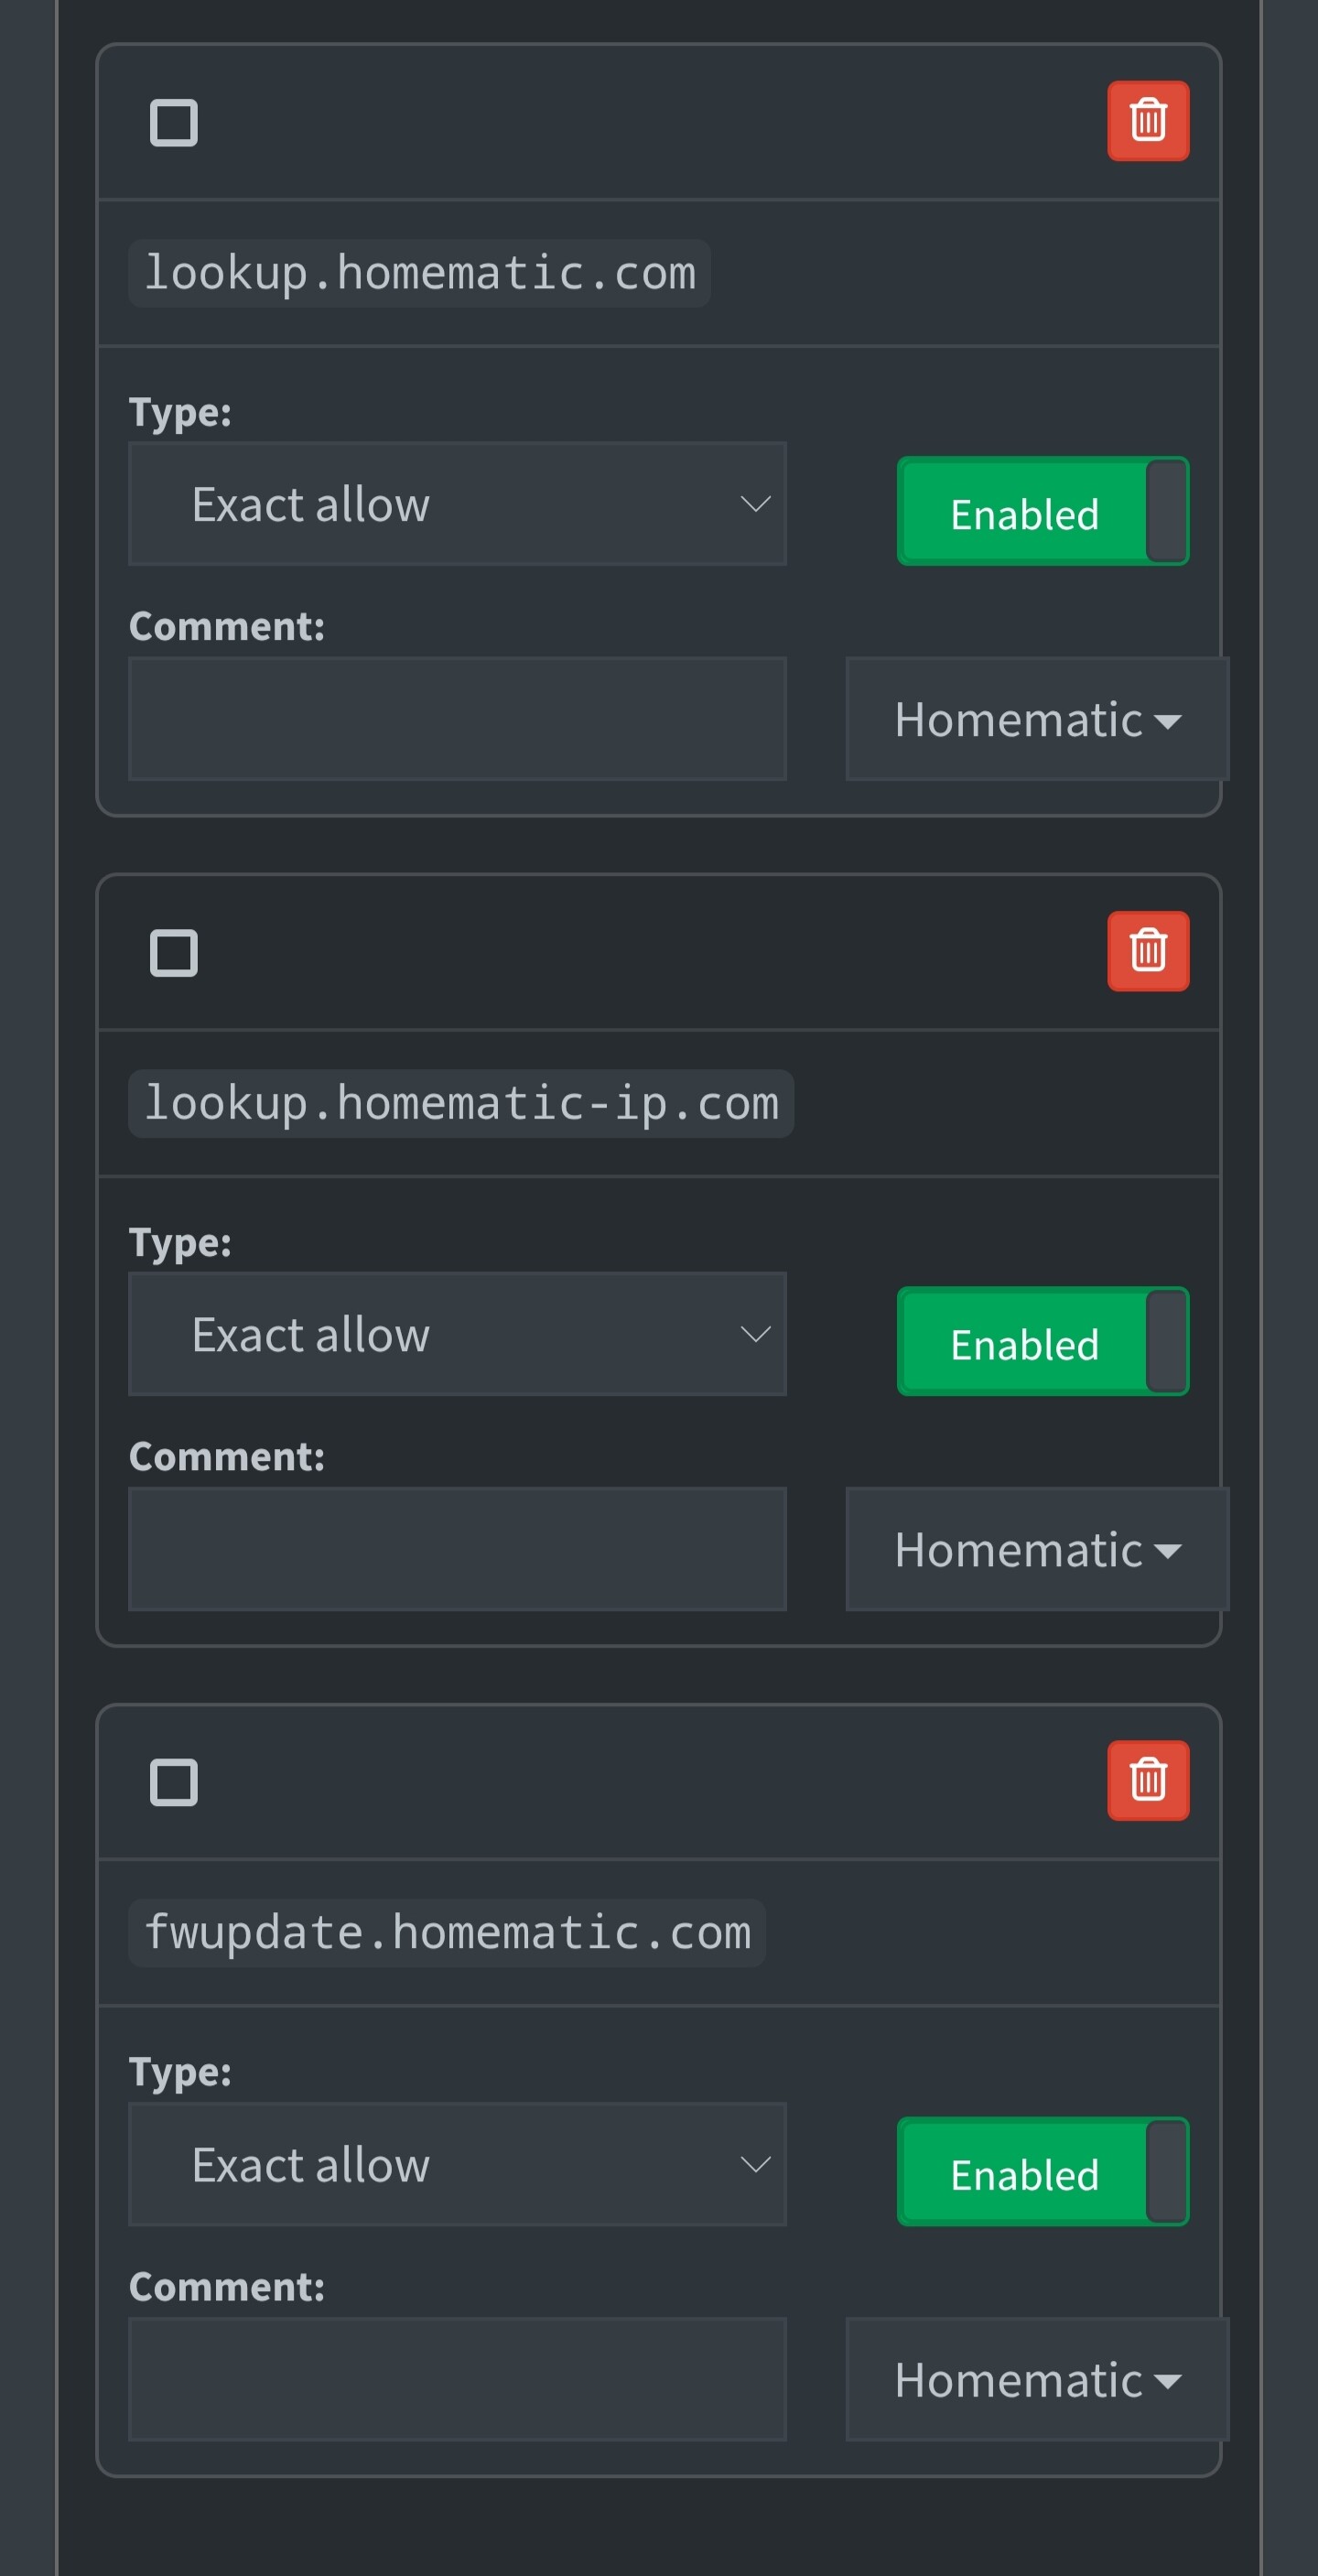Open Homematic group dropdown for fwupdate.homematic.com
The image size is (1318, 2576).
1036,2379
